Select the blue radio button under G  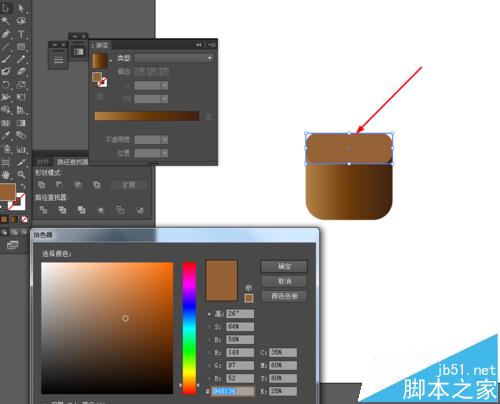(209, 378)
